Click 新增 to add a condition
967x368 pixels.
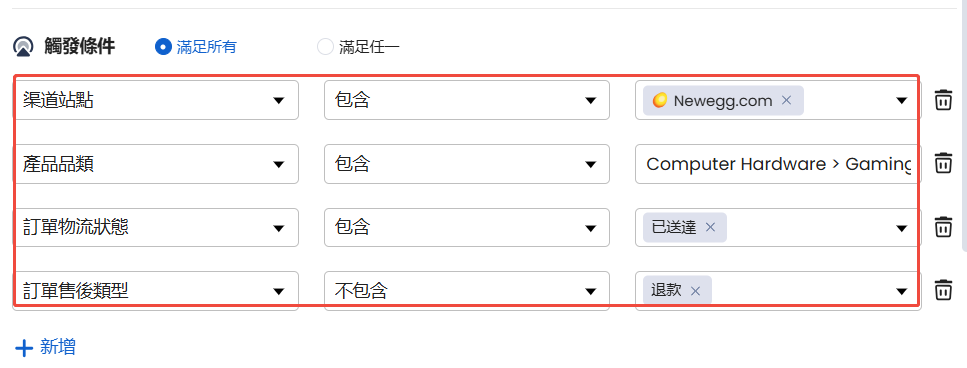pyautogui.click(x=58, y=347)
